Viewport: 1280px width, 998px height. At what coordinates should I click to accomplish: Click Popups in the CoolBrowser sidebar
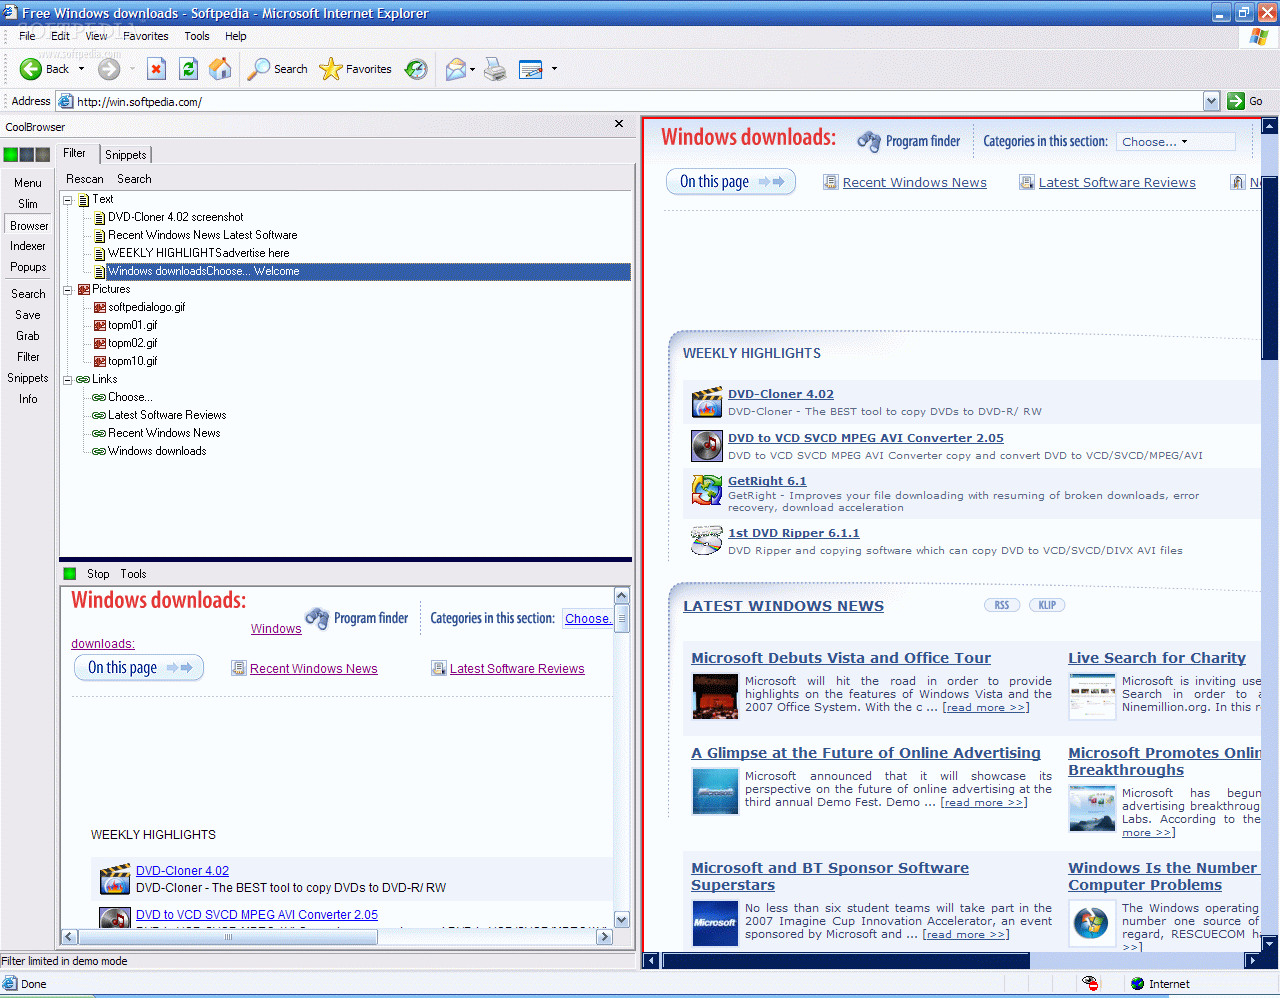[28, 267]
